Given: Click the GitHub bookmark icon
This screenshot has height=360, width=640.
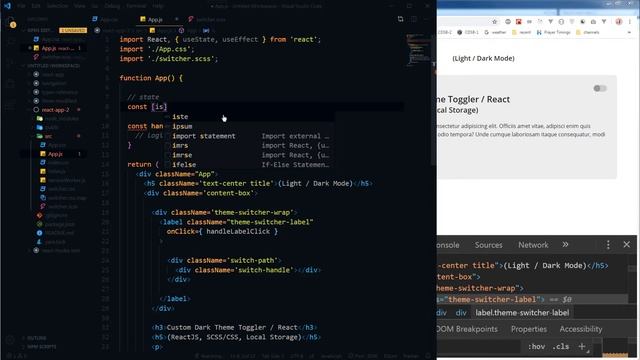Looking at the screenshot, I should pos(459,32).
